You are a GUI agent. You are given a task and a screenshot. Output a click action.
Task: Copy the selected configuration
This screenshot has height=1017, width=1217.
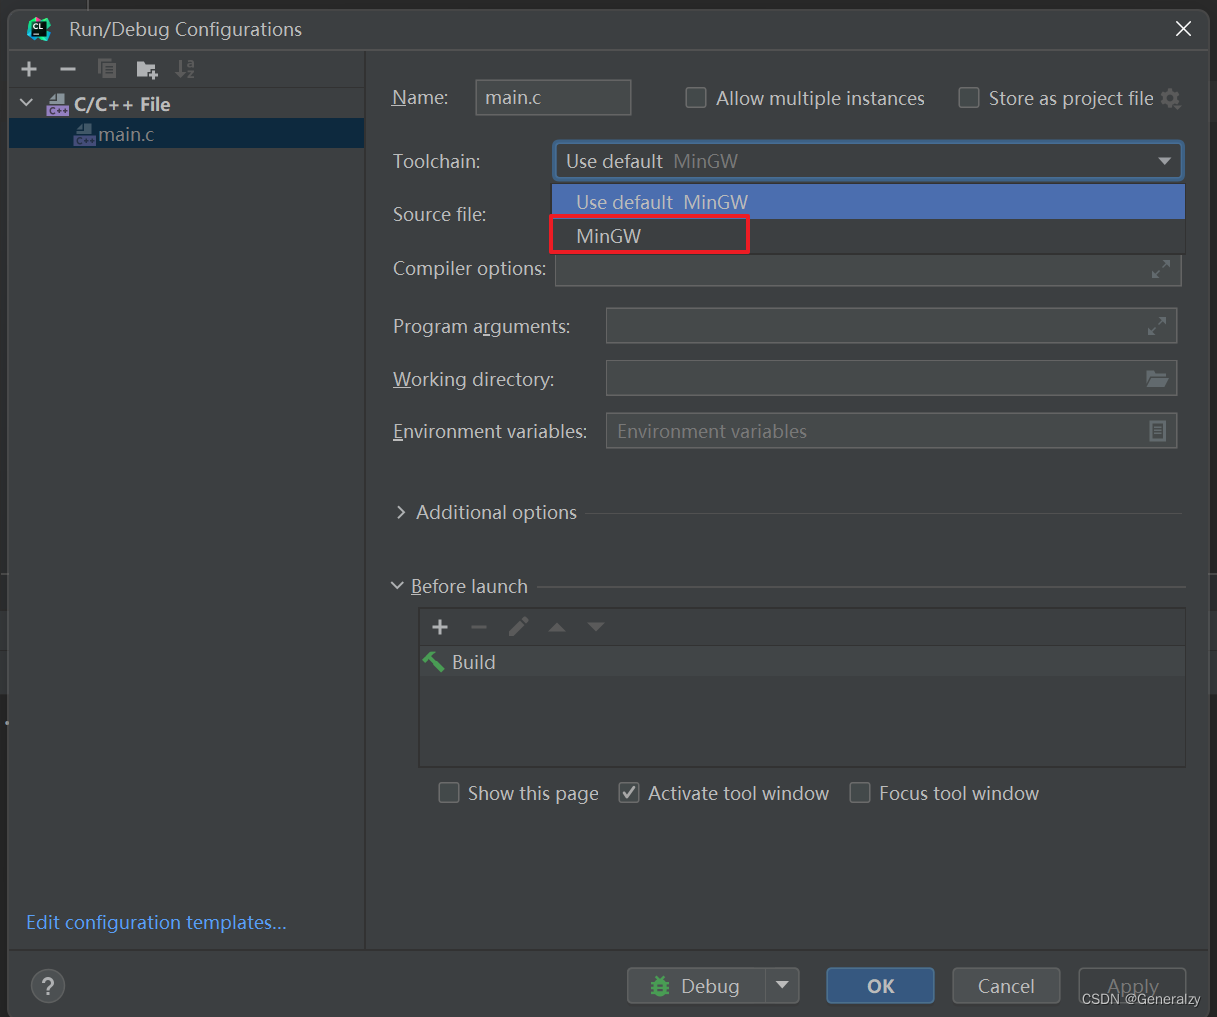107,69
